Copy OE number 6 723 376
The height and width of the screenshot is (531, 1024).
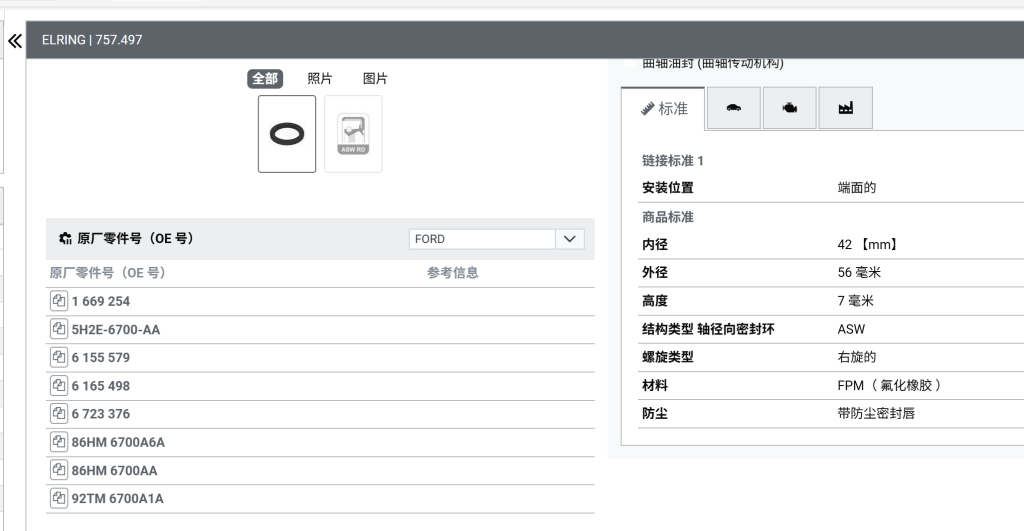tap(58, 414)
